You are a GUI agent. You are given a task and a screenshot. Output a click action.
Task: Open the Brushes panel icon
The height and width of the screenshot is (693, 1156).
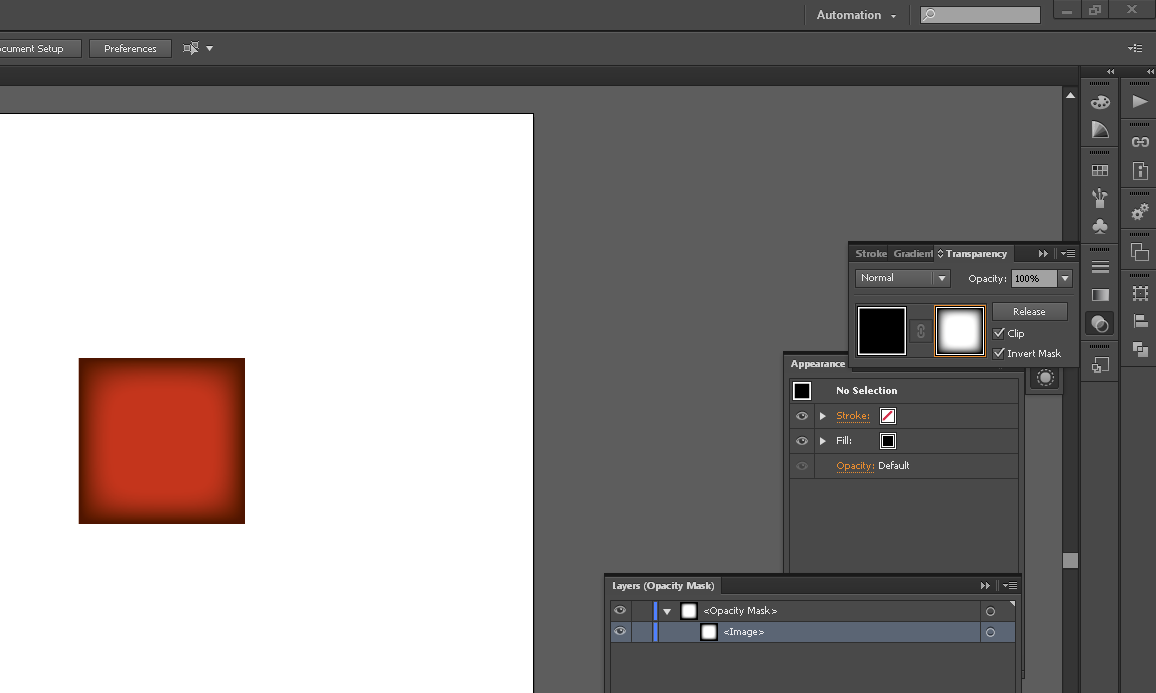point(1100,197)
